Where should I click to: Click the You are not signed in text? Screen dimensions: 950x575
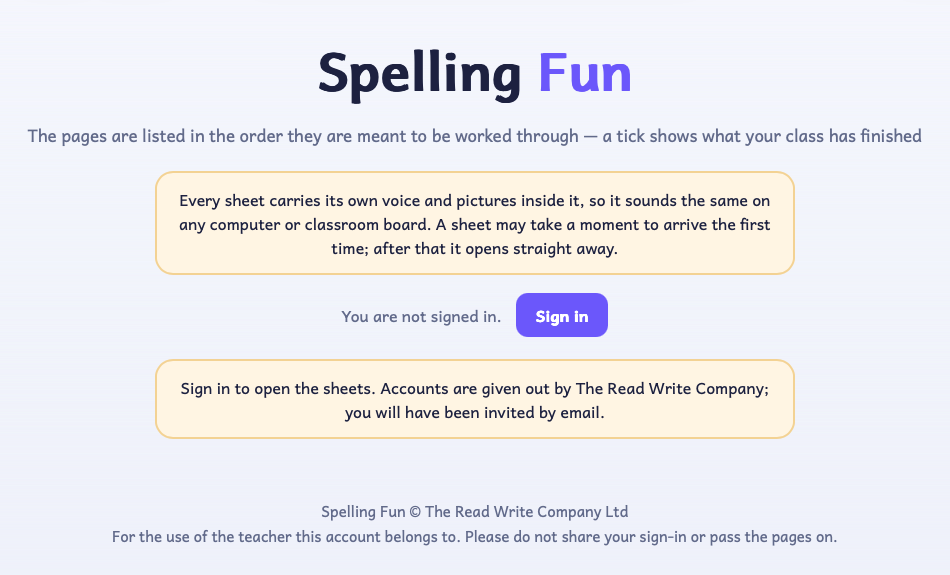pyautogui.click(x=421, y=316)
